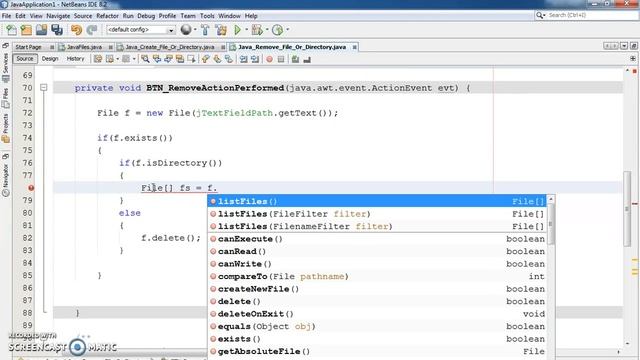
Task: Click the Build Project hammer icon
Action: (205, 30)
